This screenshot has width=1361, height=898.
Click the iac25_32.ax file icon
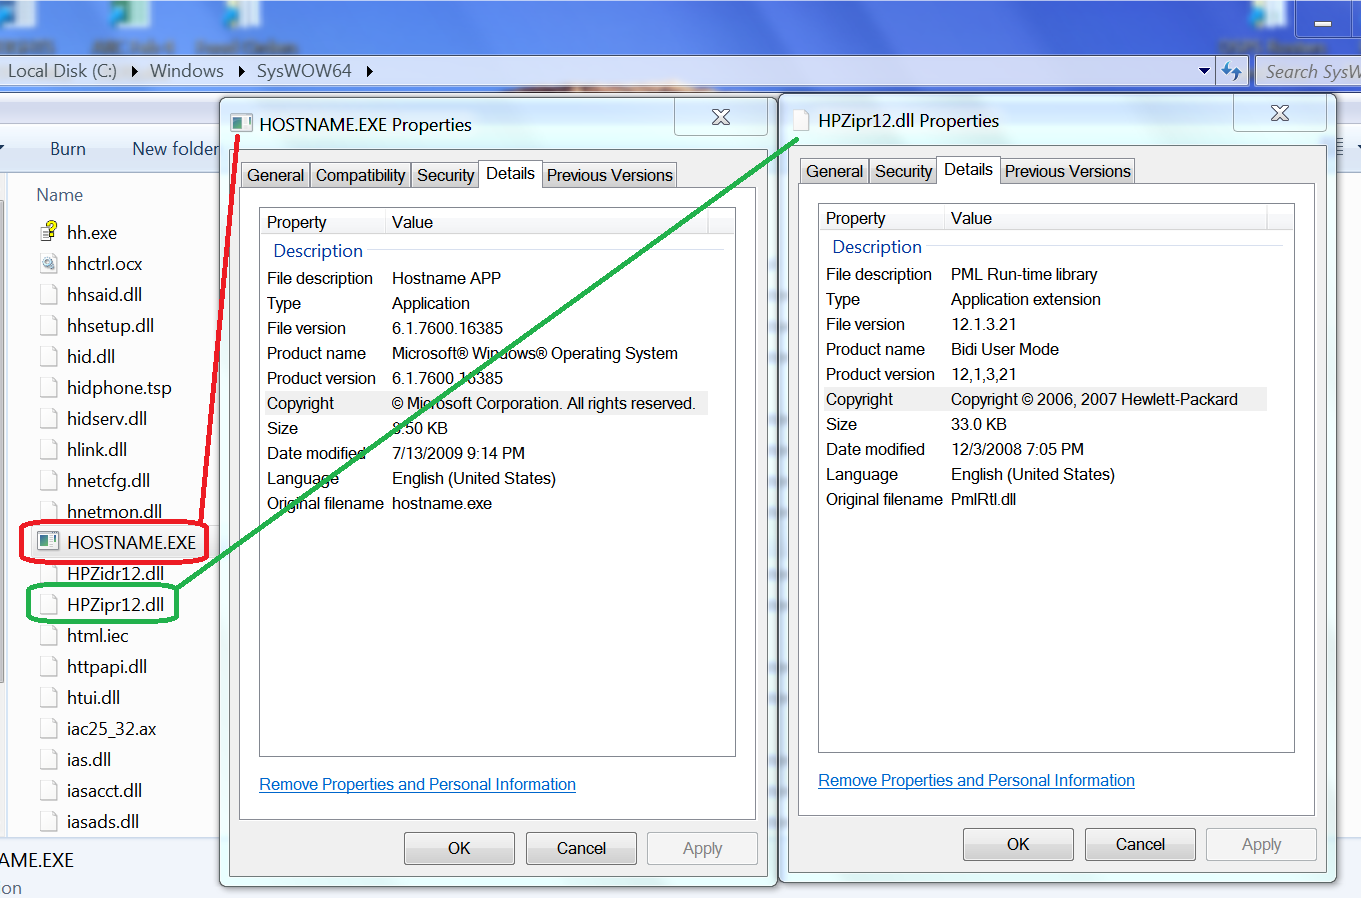pyautogui.click(x=49, y=728)
